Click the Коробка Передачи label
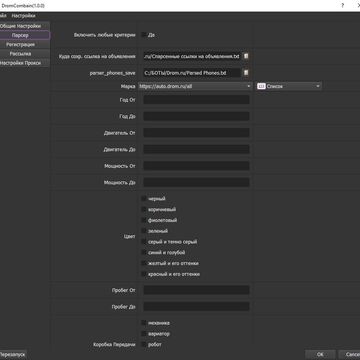This screenshot has width=360, height=360. [x=114, y=344]
